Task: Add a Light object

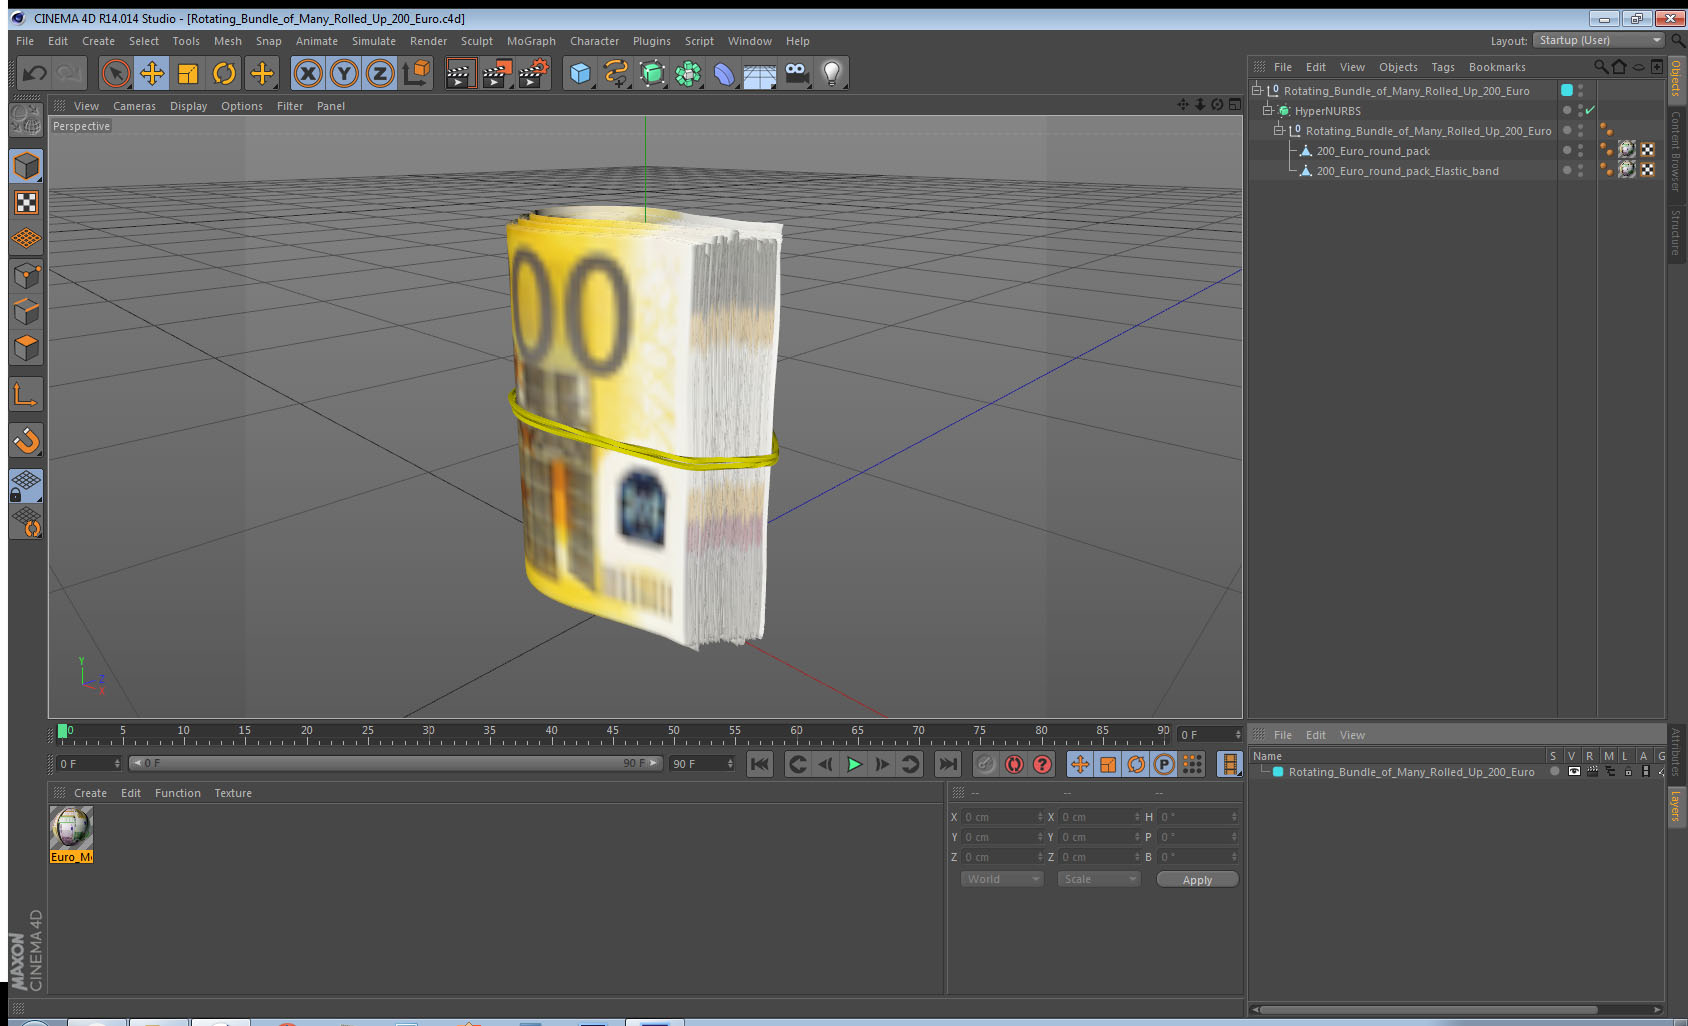Action: [x=832, y=73]
